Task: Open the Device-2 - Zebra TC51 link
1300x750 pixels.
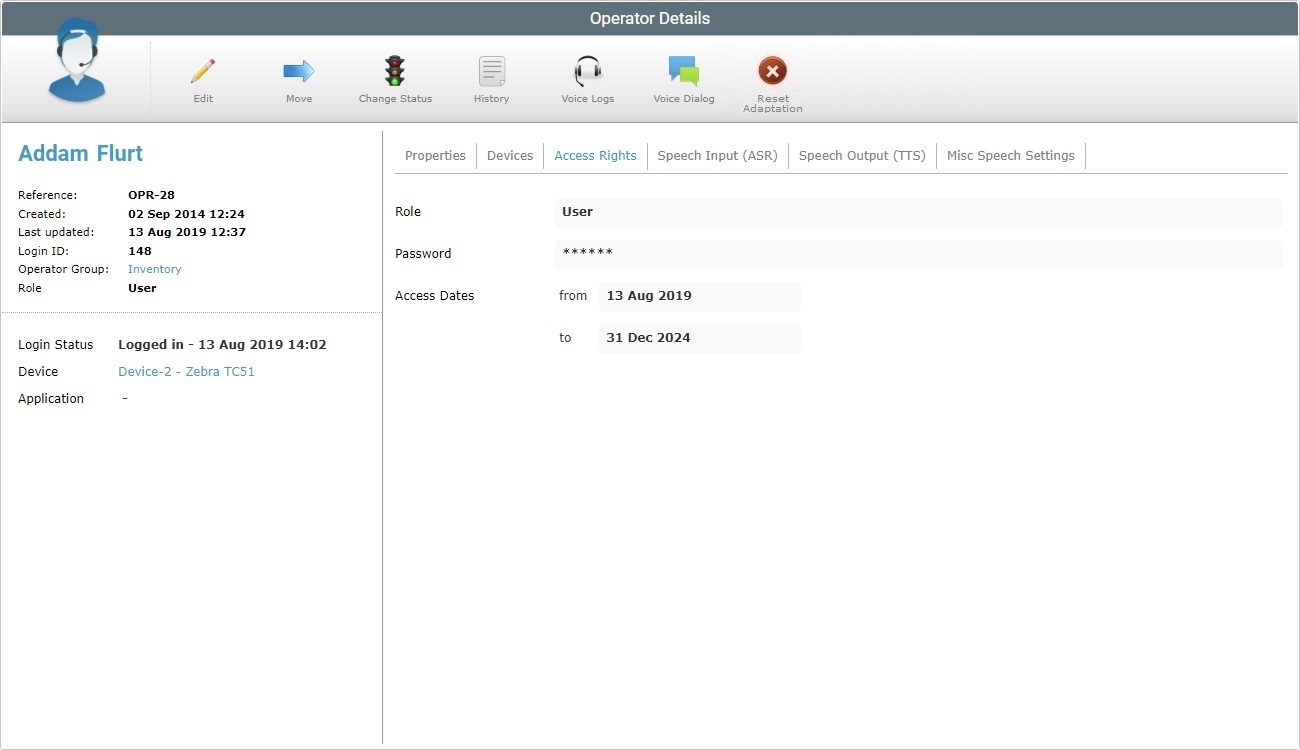Action: [x=186, y=371]
